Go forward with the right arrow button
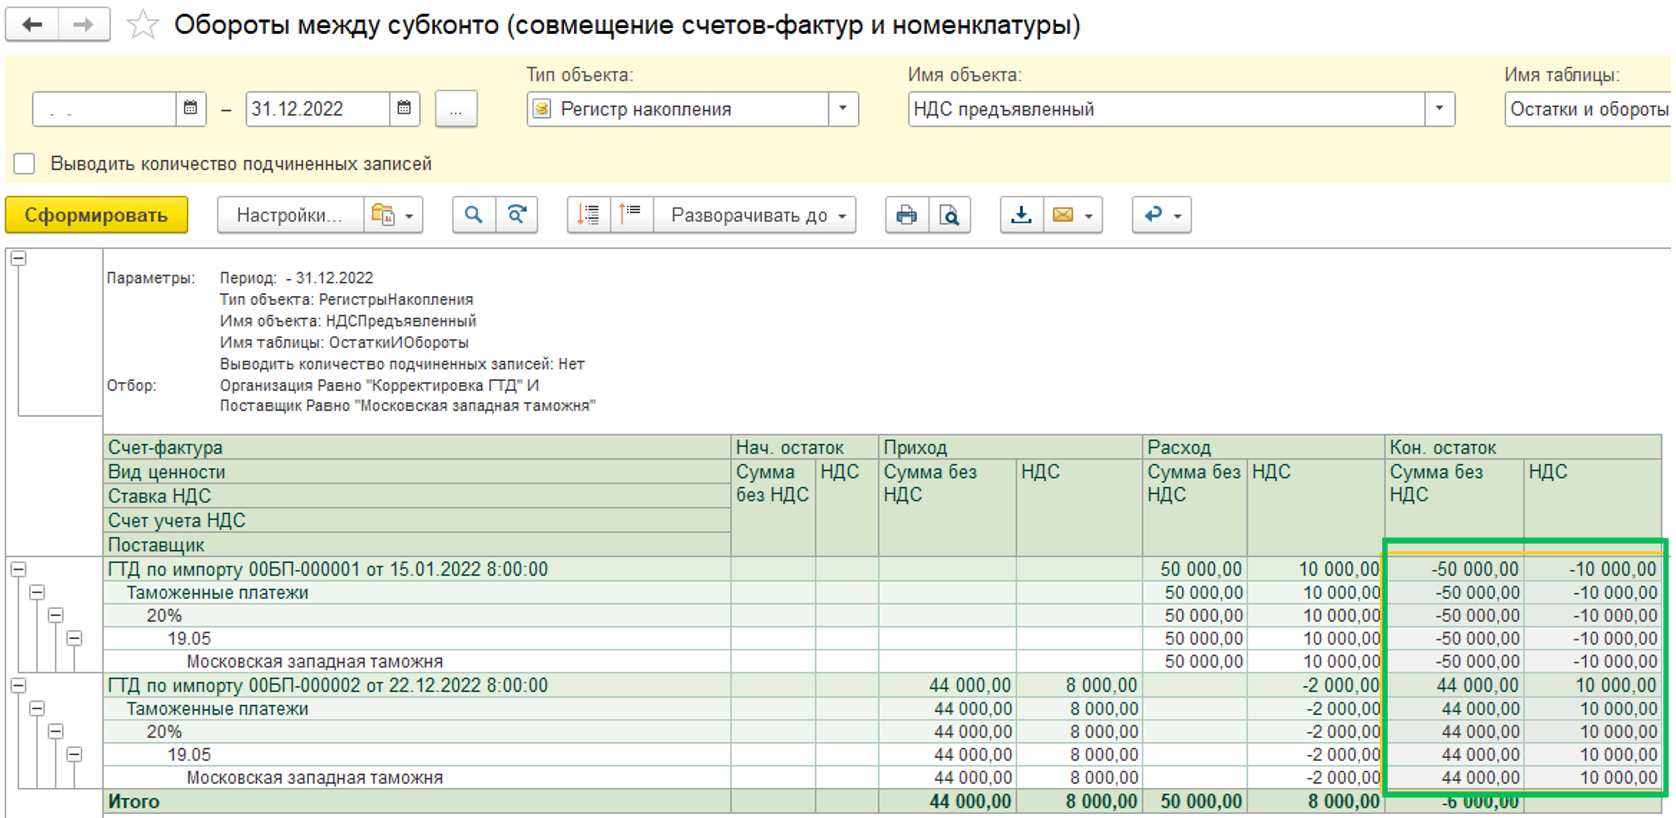Viewport: 1676px width, 818px height. click(84, 25)
